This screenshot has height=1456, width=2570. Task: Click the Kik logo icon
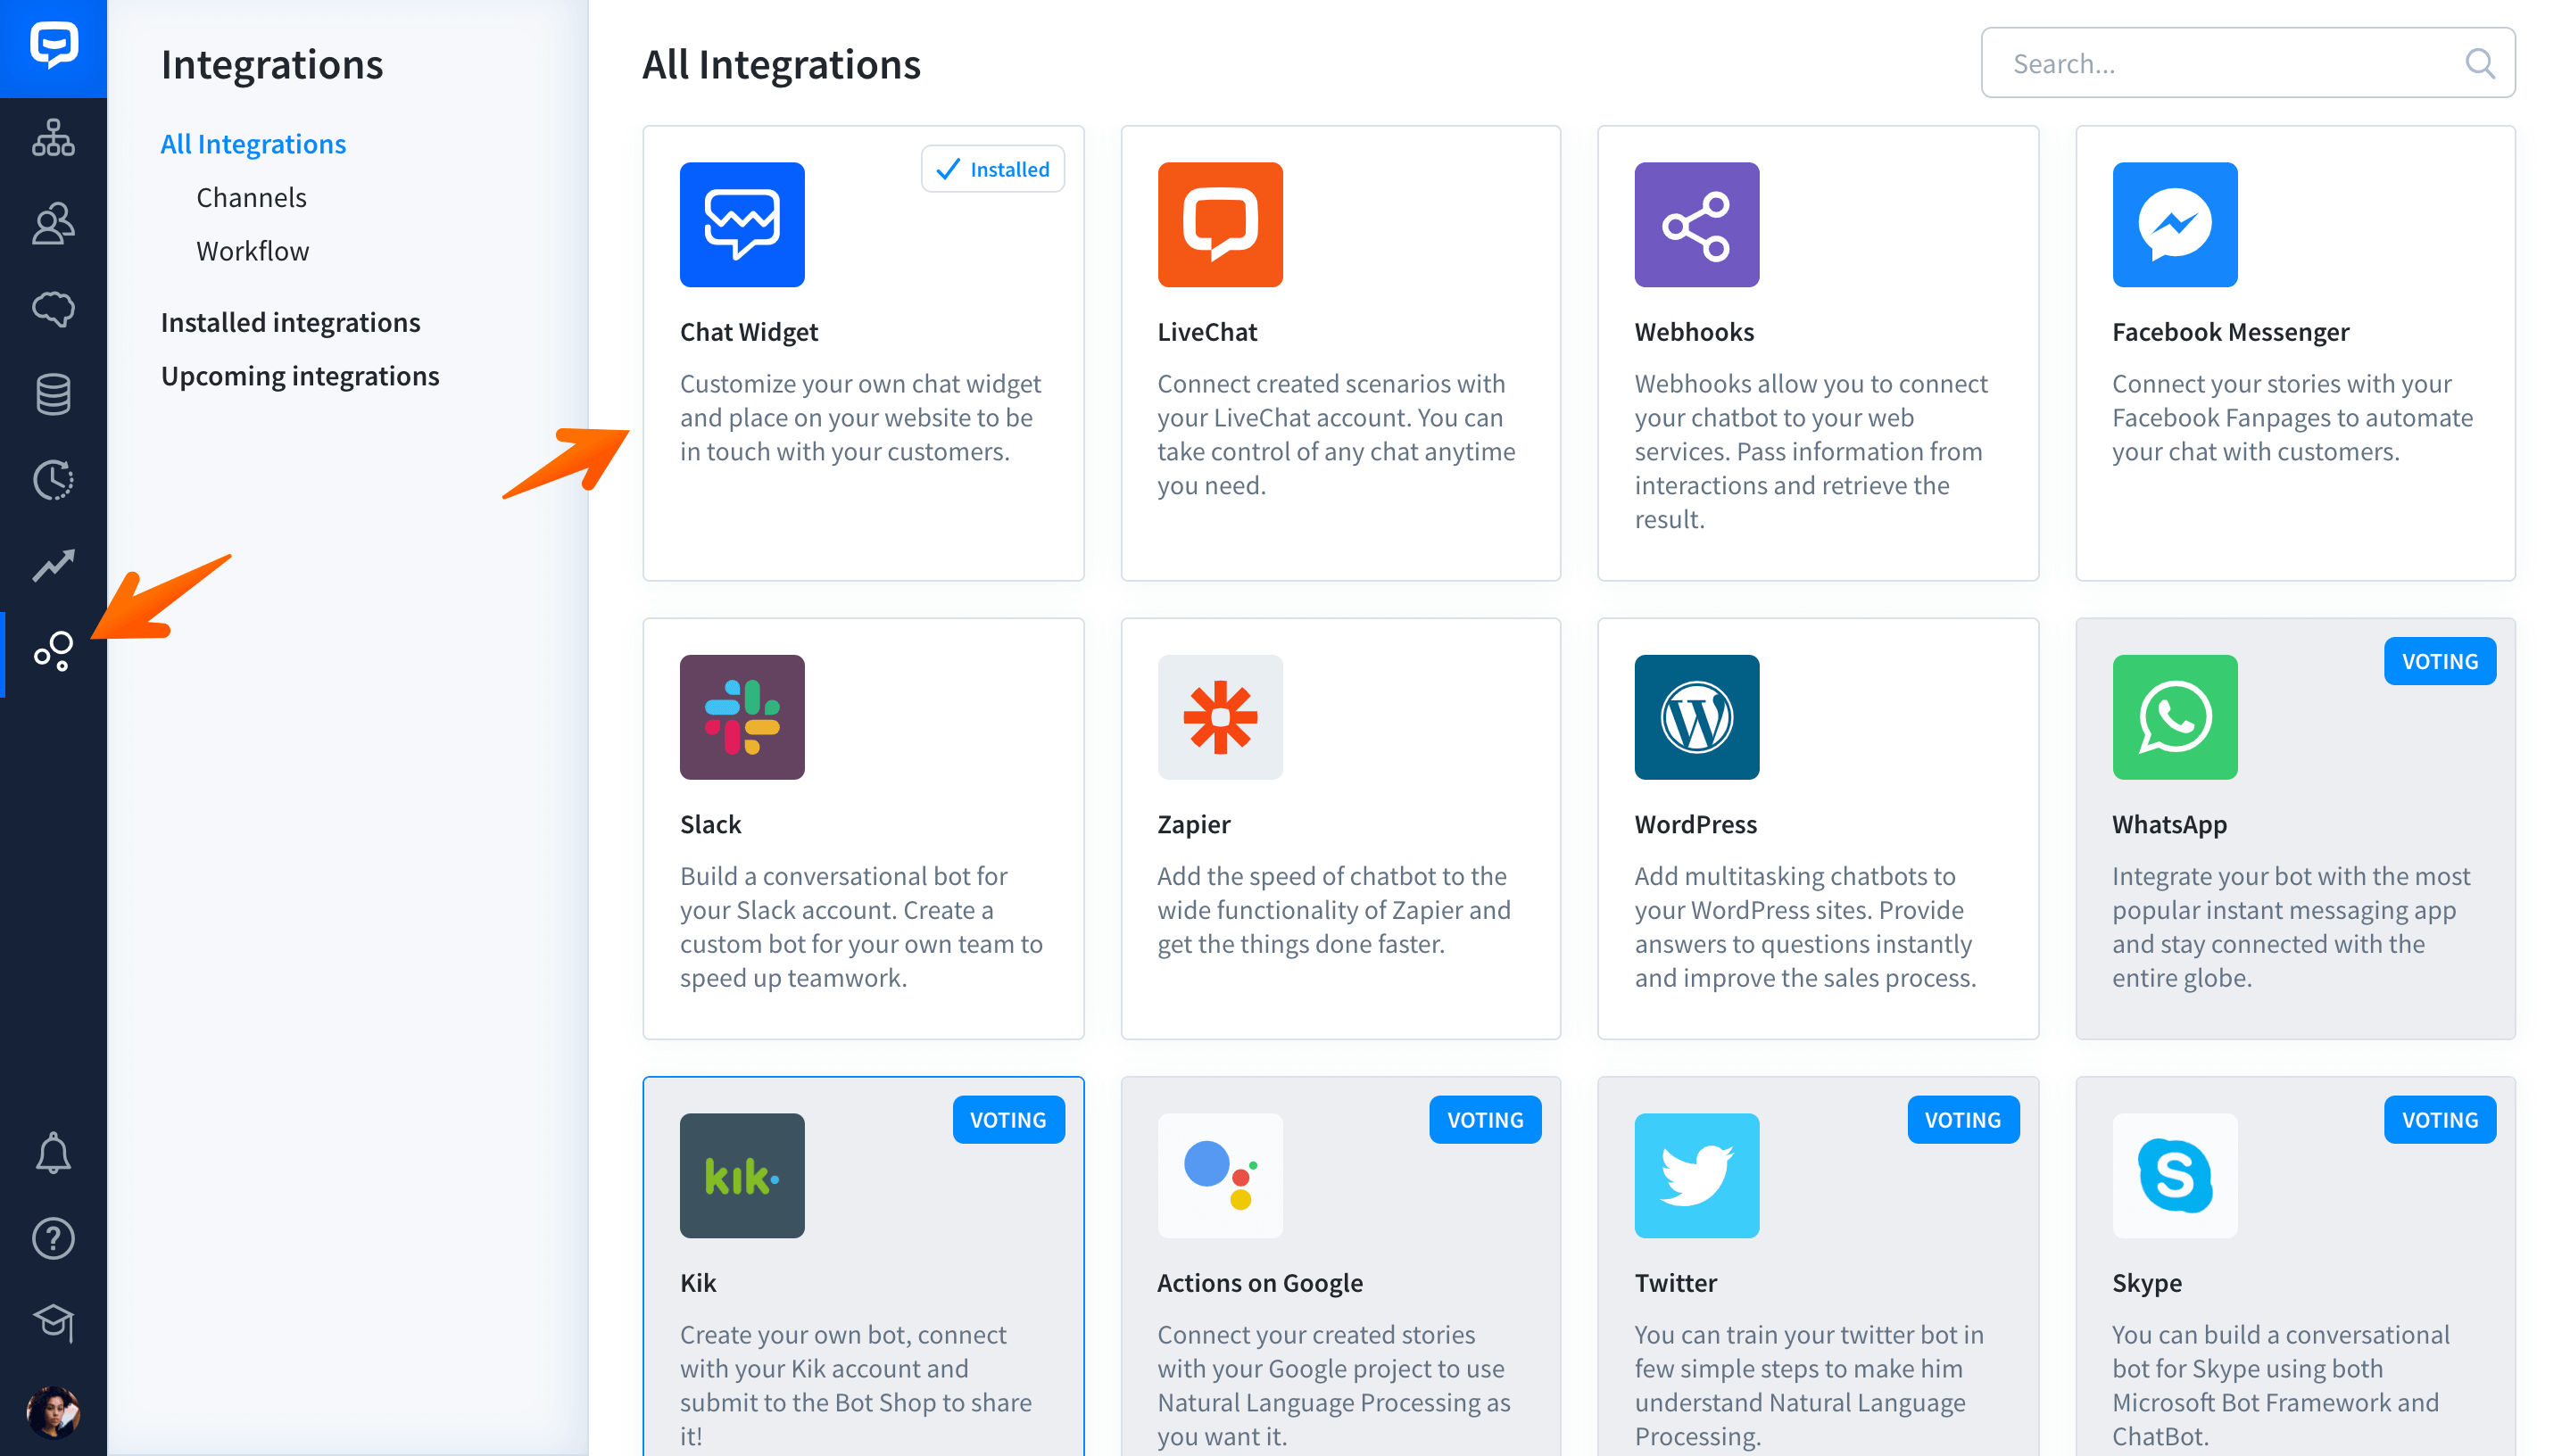click(x=742, y=1176)
